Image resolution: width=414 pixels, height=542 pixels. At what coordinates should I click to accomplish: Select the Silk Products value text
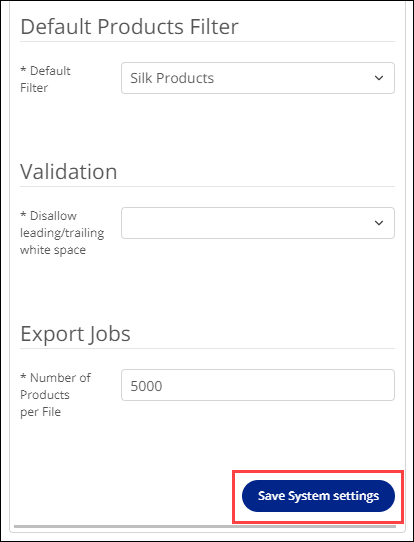click(x=172, y=78)
